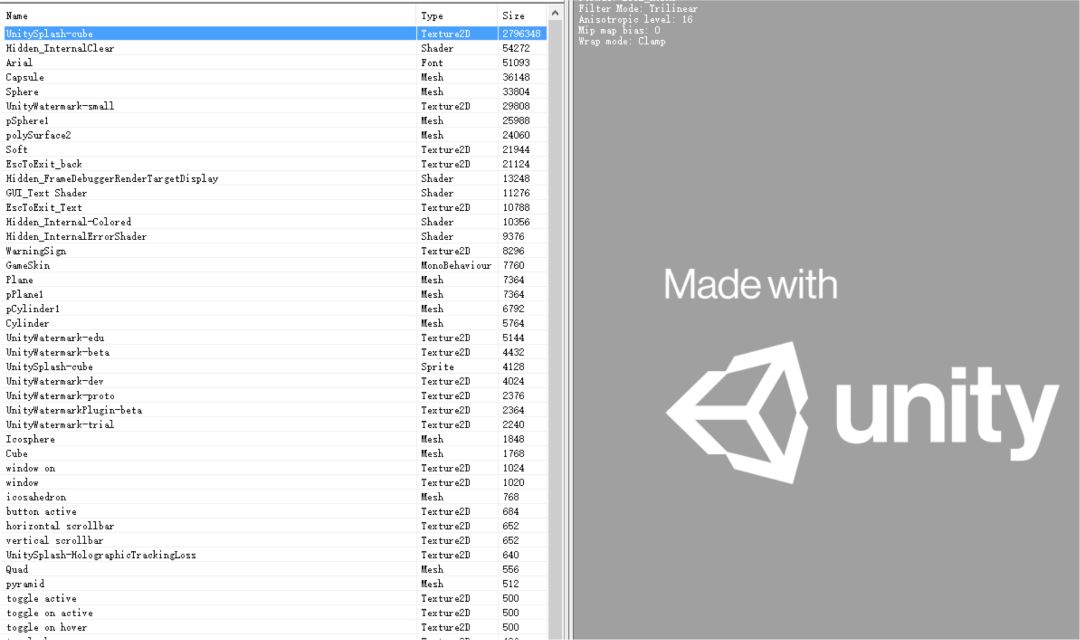Select the Quad mesh row
This screenshot has width=1080, height=640.
276,569
